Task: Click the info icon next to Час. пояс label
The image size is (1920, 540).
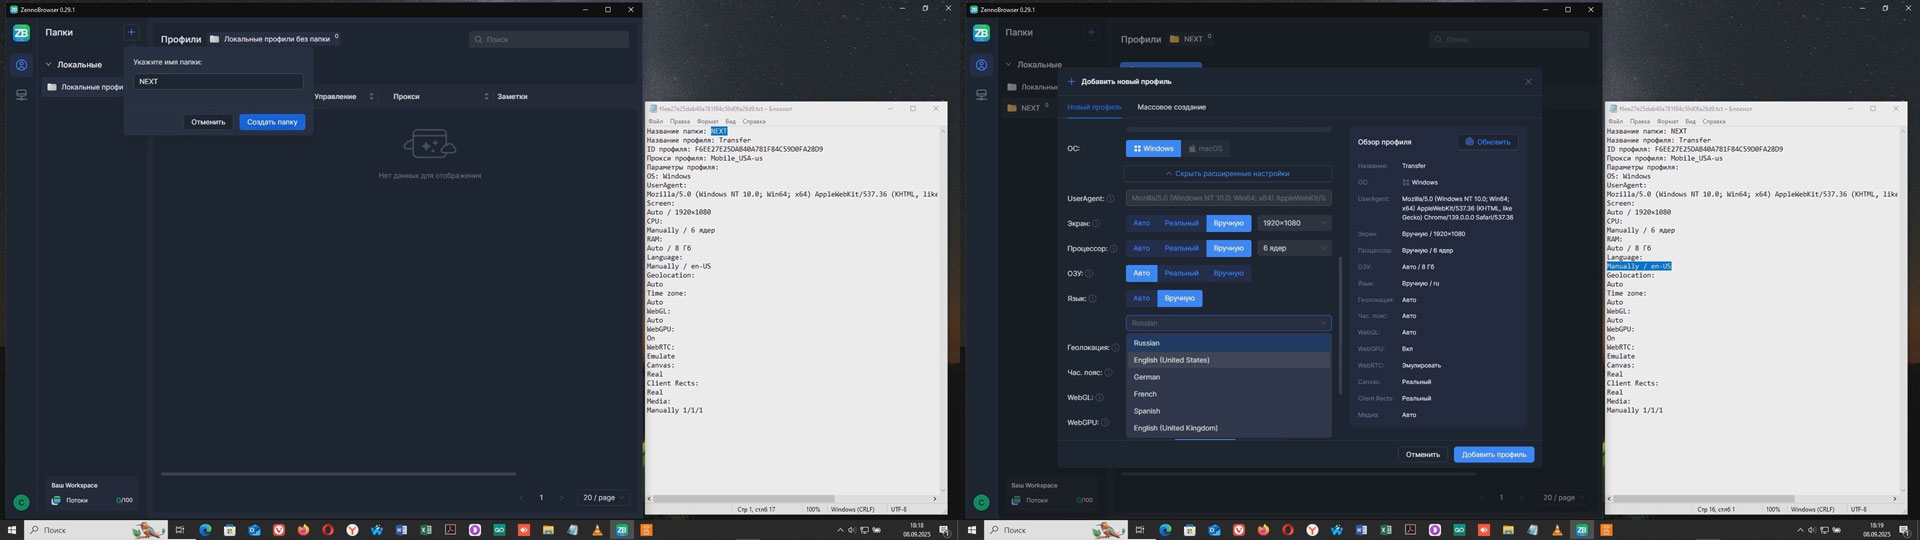Action: pos(1108,373)
